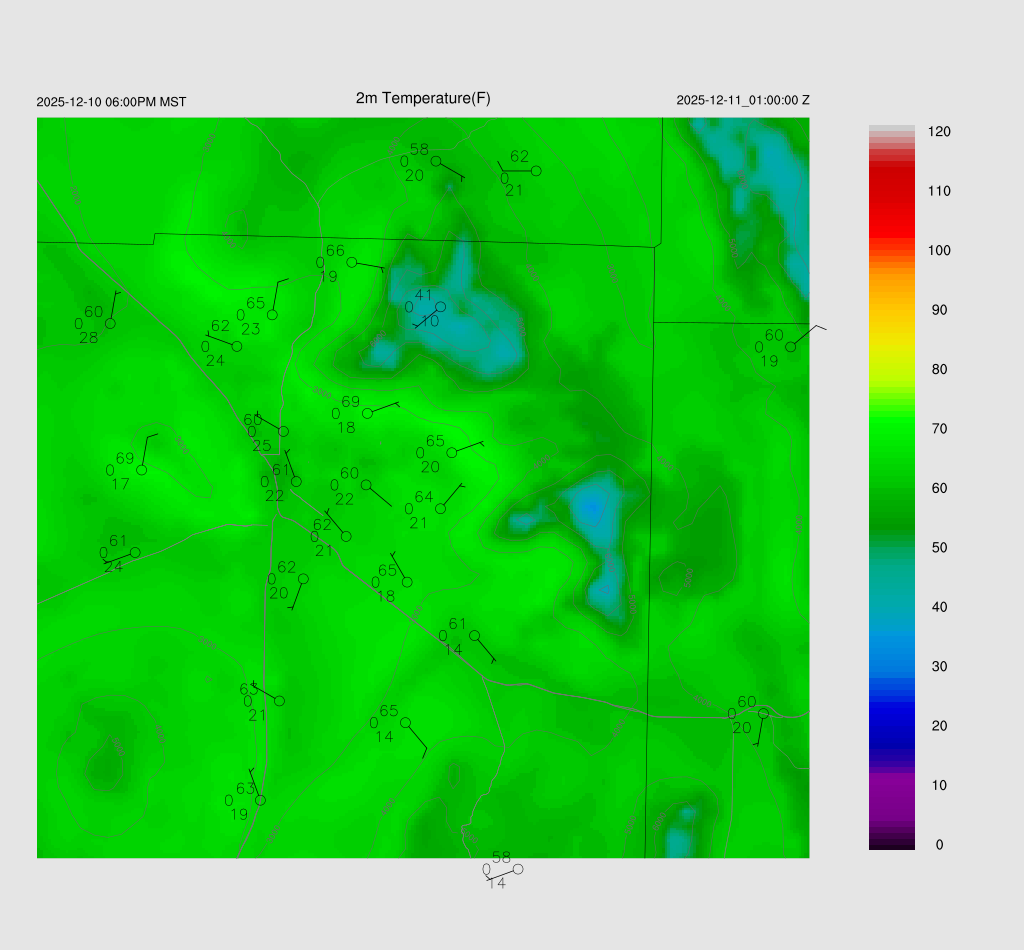Viewport: 1024px width, 950px height.
Task: Select the station marker showing 66 degrees
Action: [x=351, y=262]
